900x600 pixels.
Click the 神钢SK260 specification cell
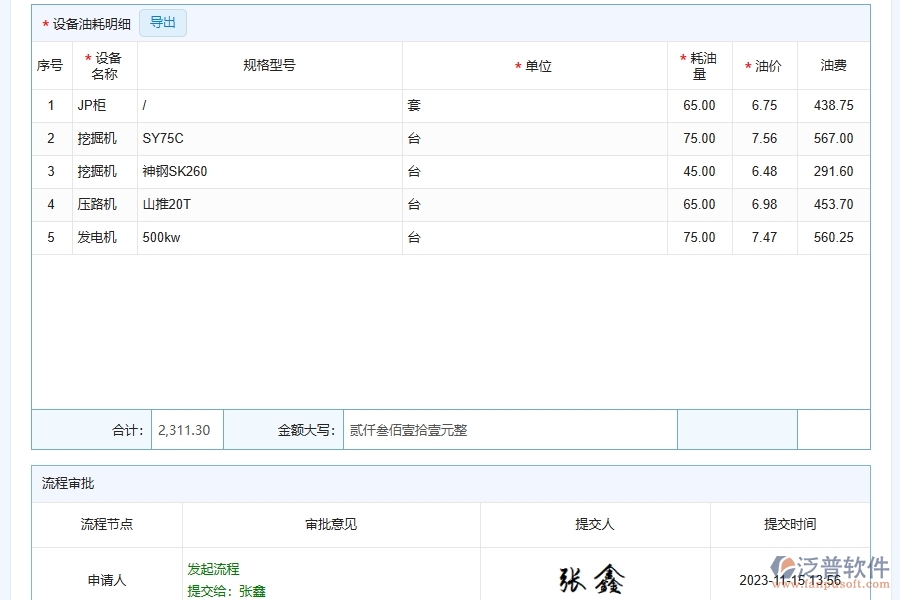(174, 171)
